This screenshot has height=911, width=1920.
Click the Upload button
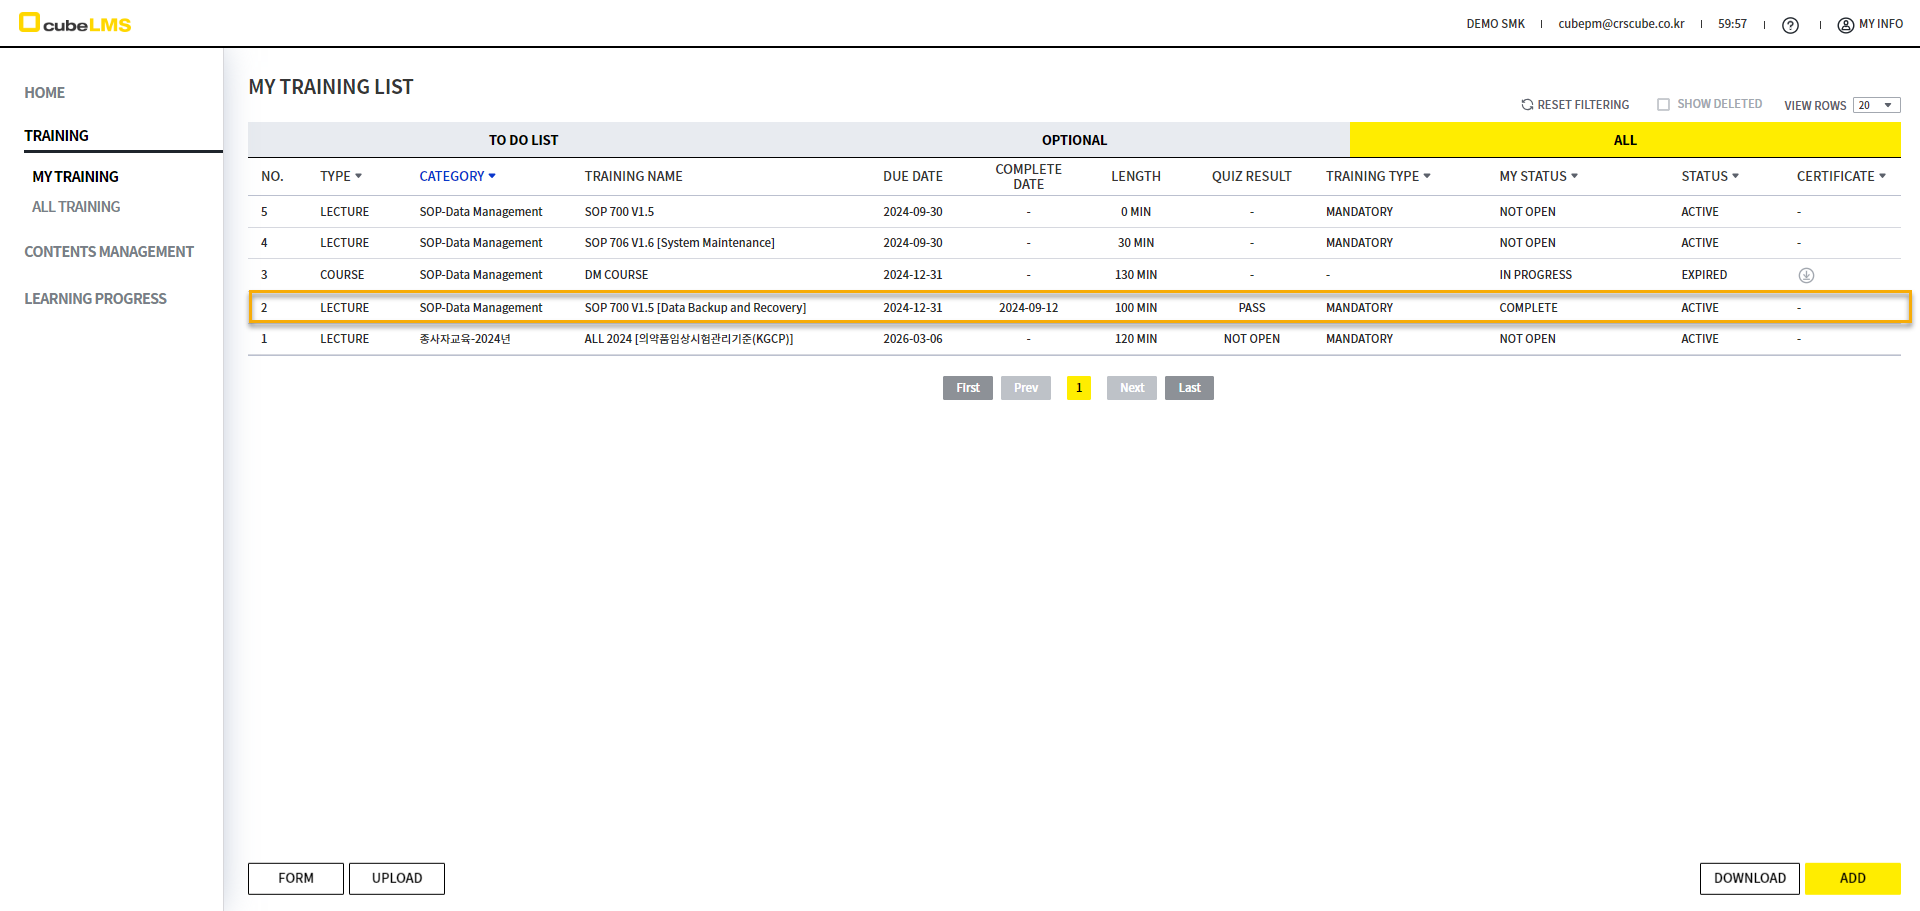[x=397, y=878]
